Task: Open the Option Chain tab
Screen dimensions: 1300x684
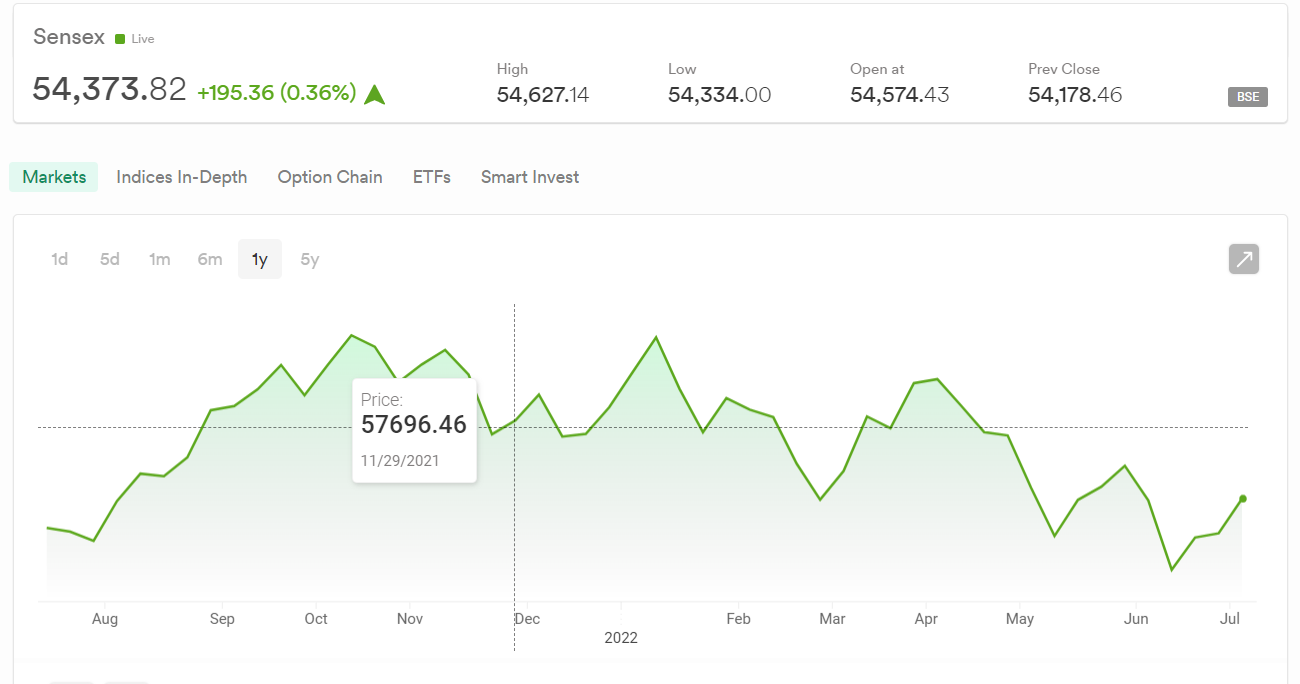Action: (x=330, y=177)
